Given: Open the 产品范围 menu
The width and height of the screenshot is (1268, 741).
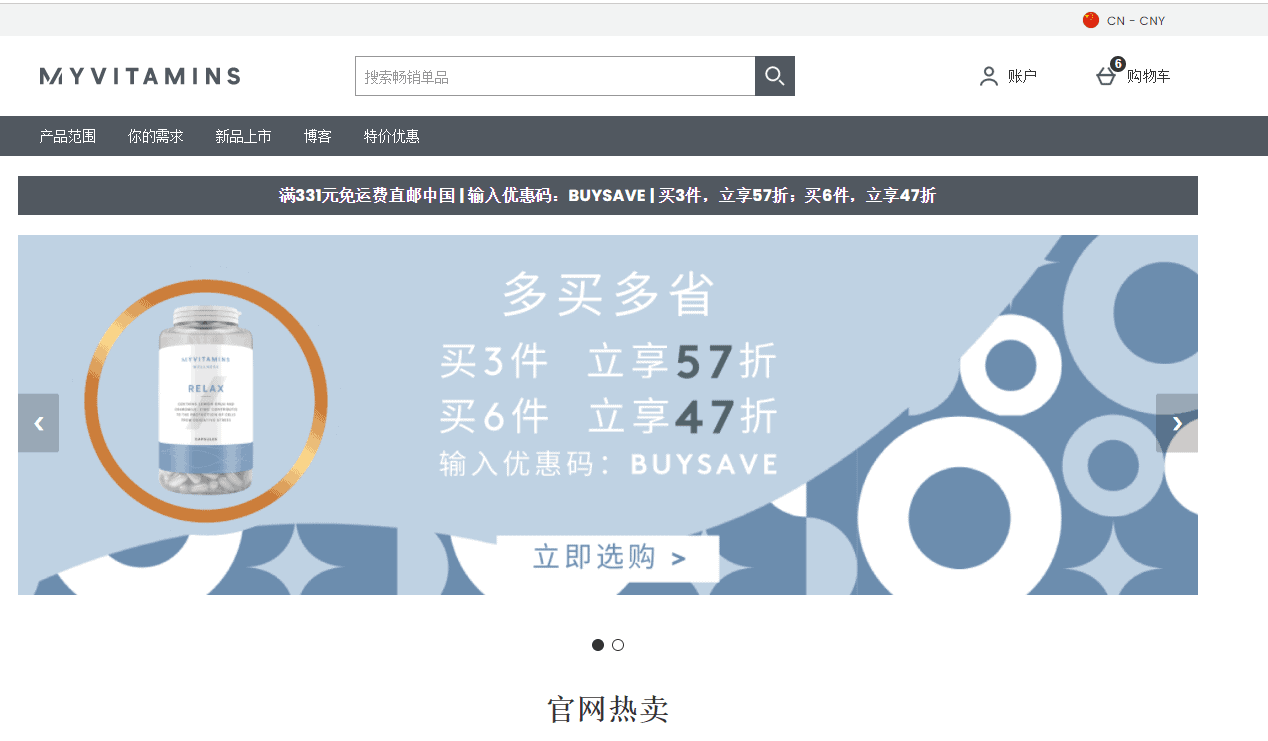Looking at the screenshot, I should 68,136.
